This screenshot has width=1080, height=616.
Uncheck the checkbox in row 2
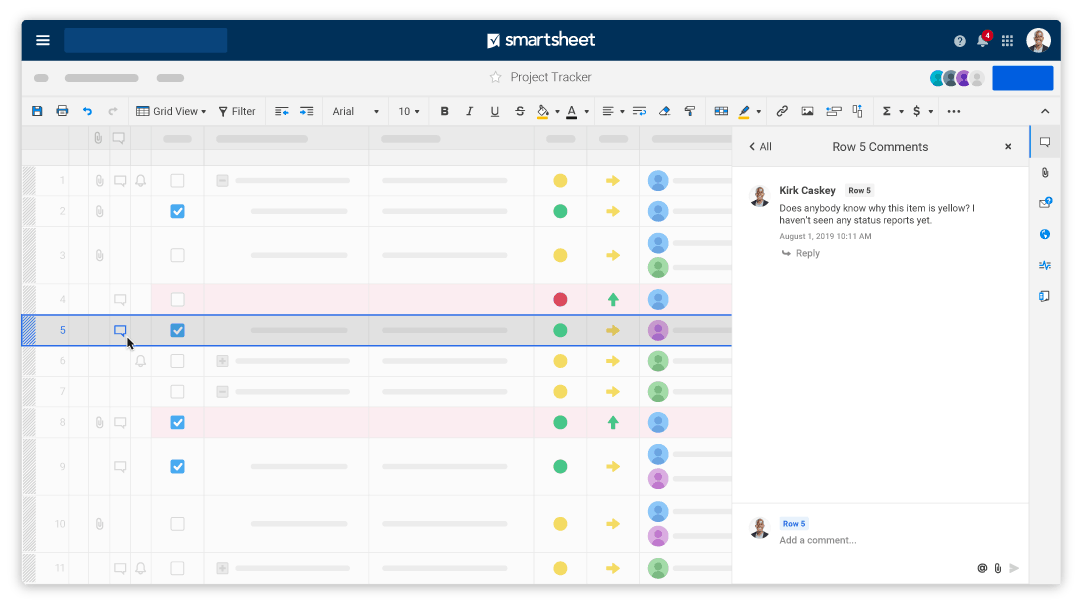177,211
